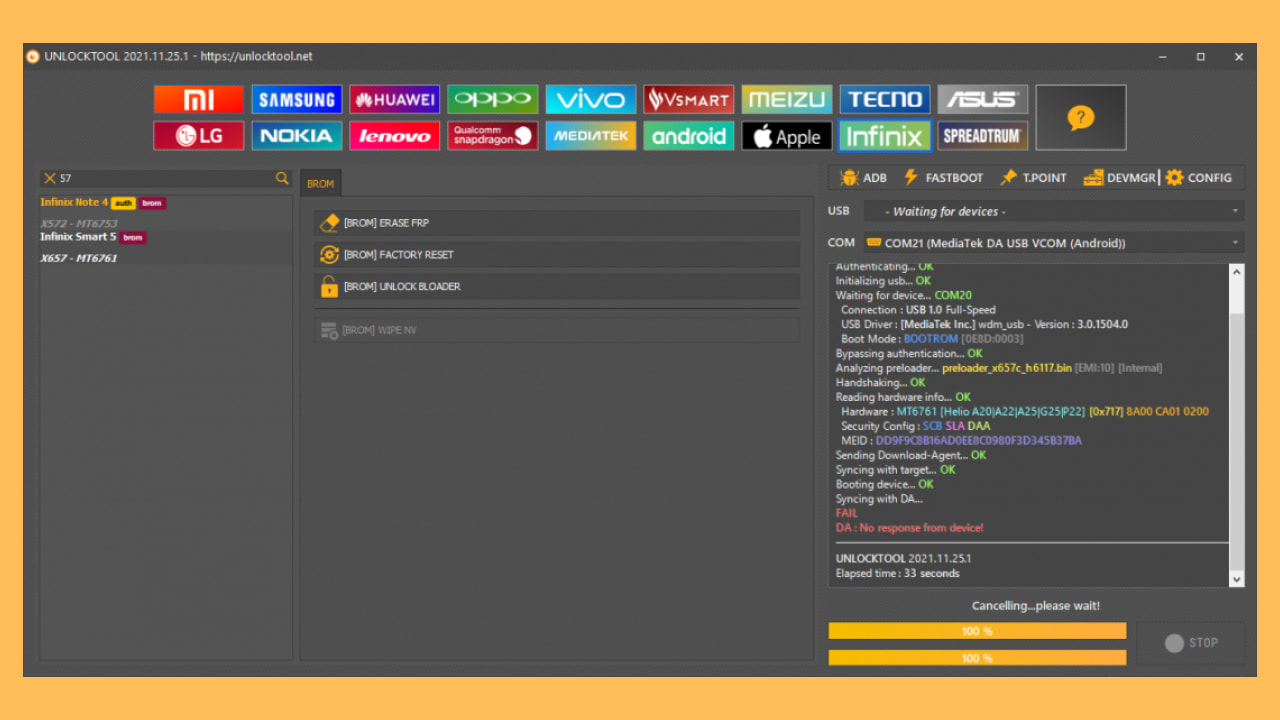Click the log scrollbar down arrow

(x=1237, y=579)
